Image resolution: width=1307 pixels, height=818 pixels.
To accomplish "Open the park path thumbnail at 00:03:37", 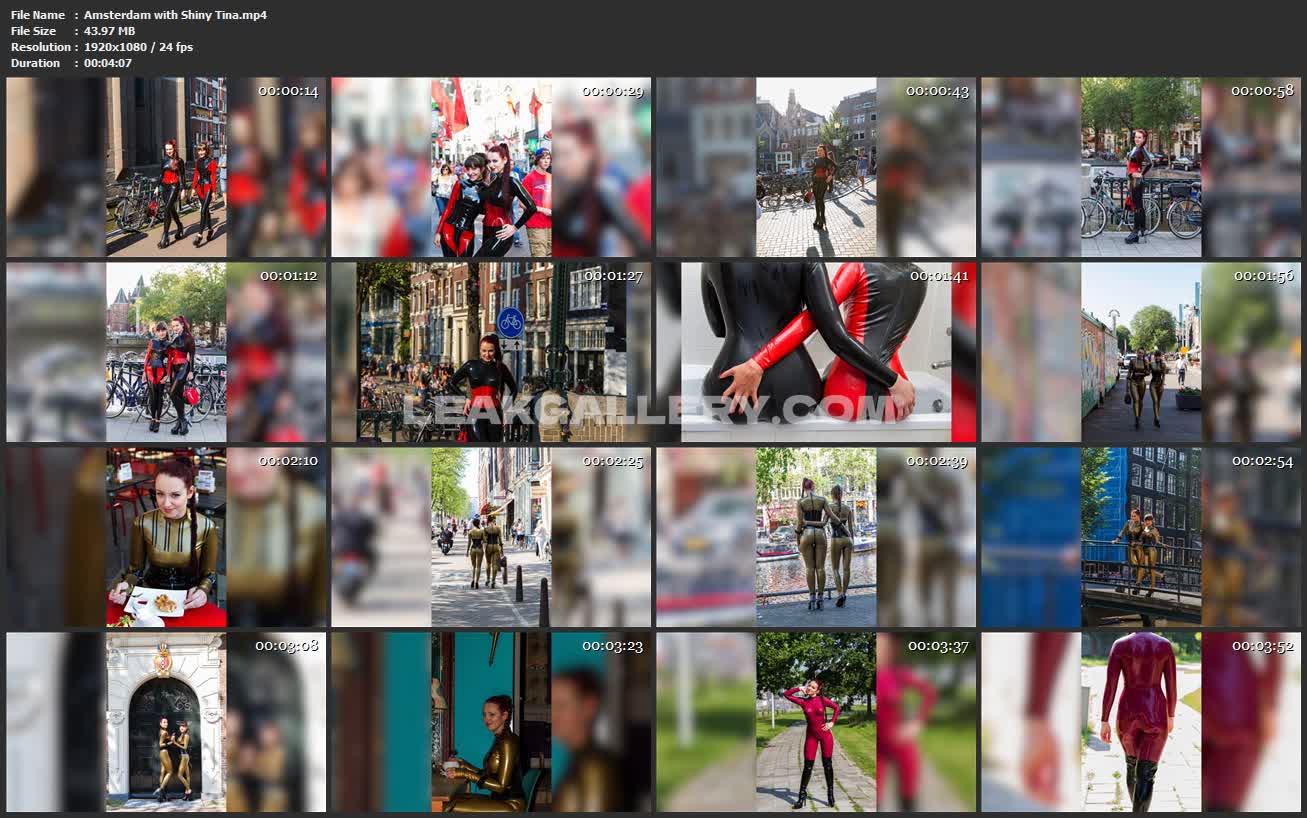I will click(816, 722).
